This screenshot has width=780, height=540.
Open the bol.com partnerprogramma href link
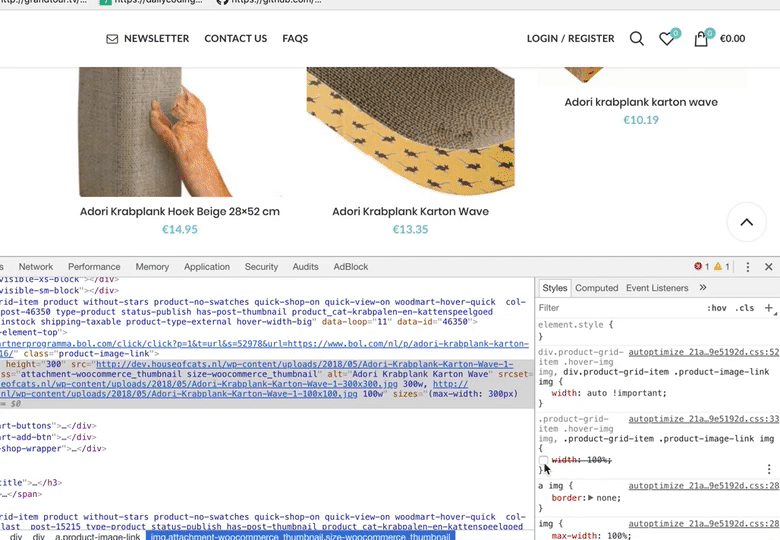tap(264, 344)
